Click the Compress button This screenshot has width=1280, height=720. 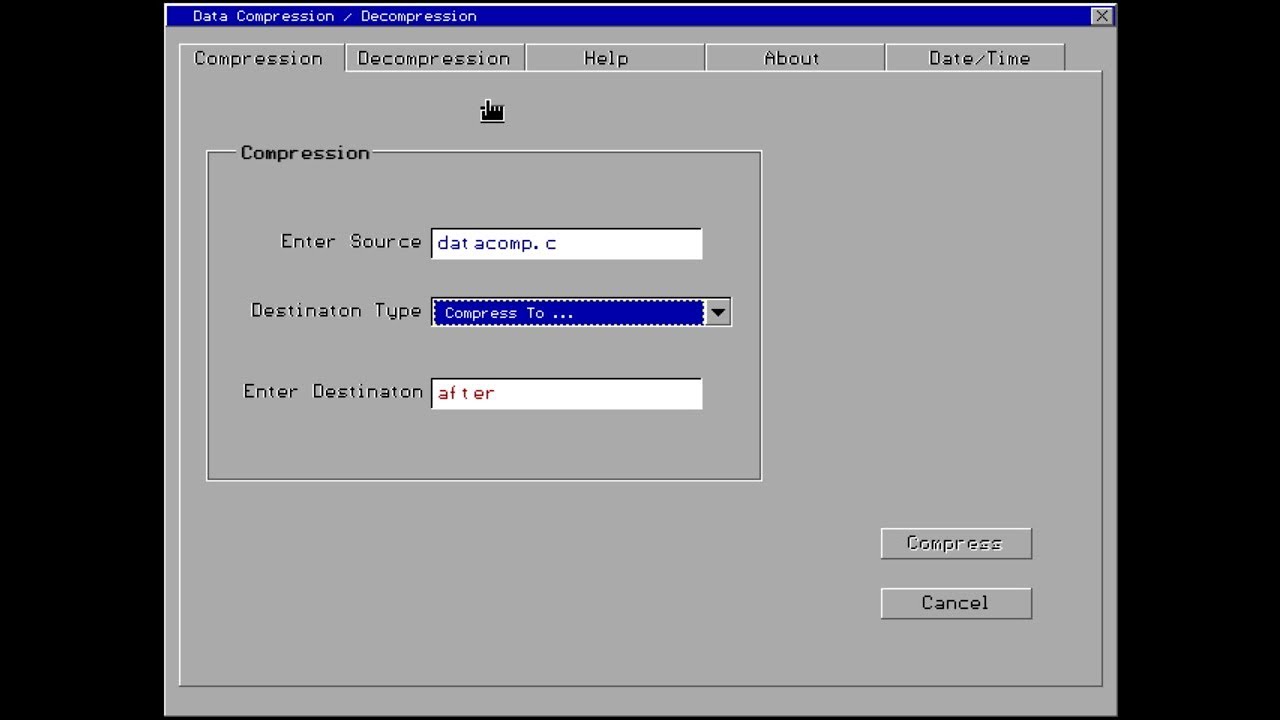pos(956,543)
